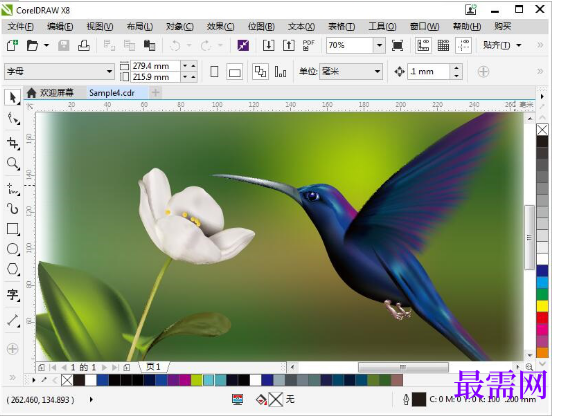Open the 效果(C) menu
Viewport: 566px width, 416px height.
220,26
